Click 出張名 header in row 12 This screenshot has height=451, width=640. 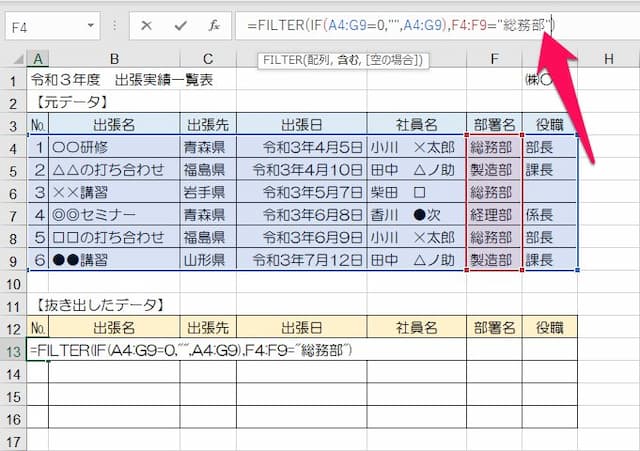114,328
